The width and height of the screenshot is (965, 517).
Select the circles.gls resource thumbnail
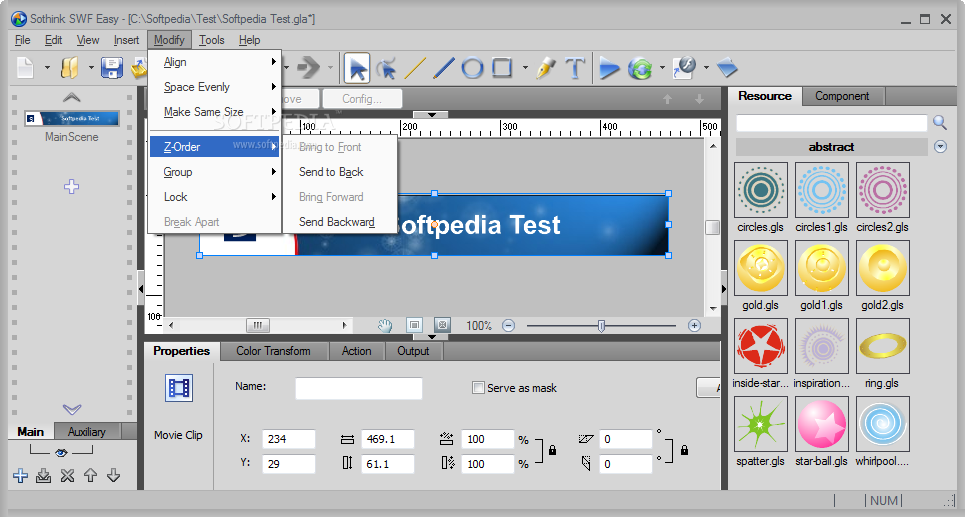pyautogui.click(x=761, y=190)
